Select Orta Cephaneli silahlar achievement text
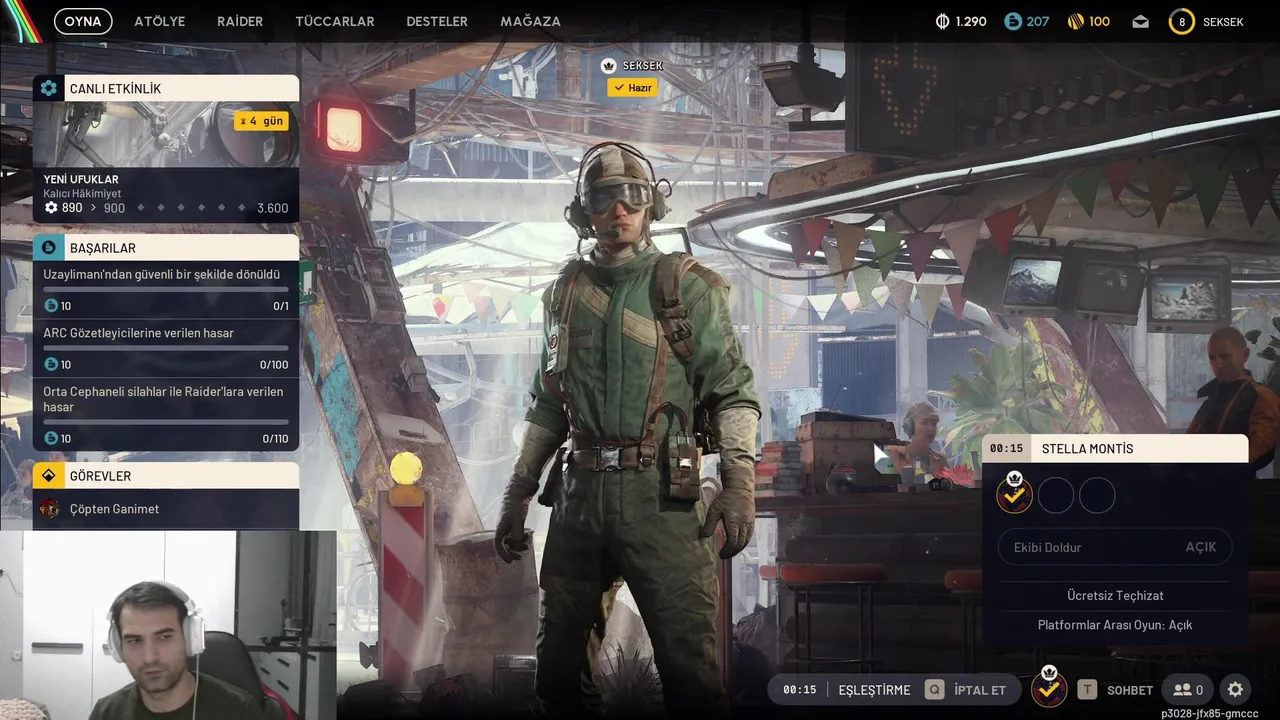The width and height of the screenshot is (1280, 720). (x=163, y=399)
